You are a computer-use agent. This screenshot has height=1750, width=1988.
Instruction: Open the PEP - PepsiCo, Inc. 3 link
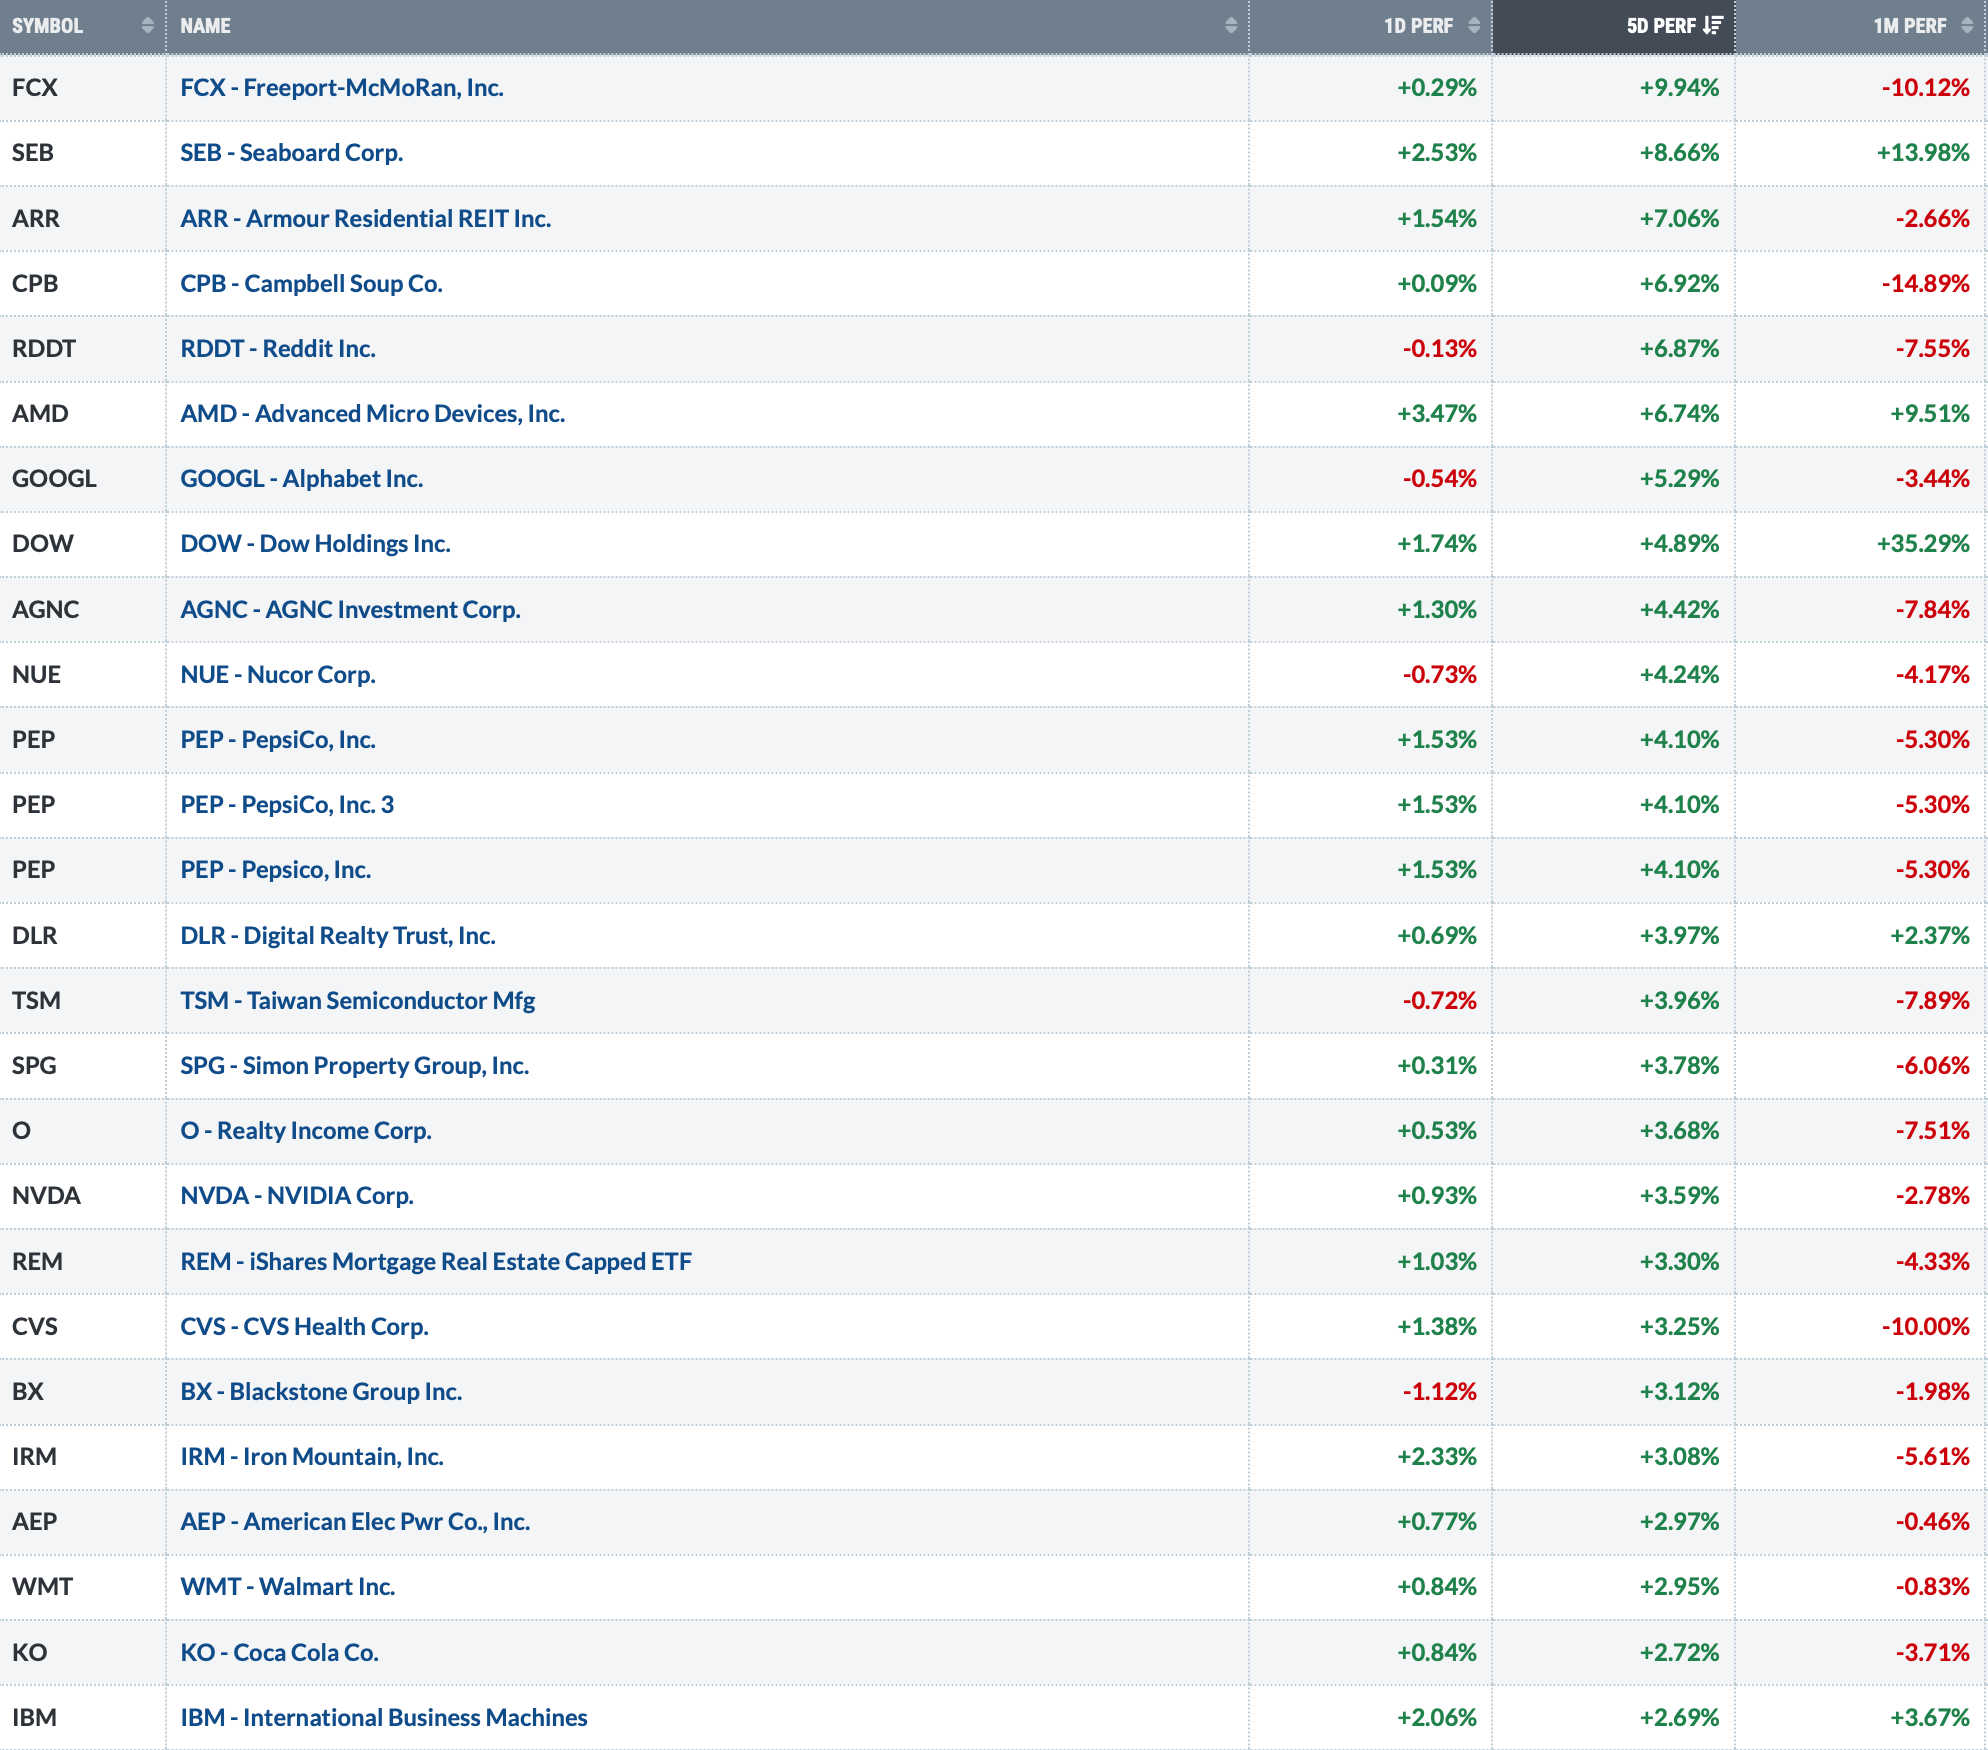(287, 805)
